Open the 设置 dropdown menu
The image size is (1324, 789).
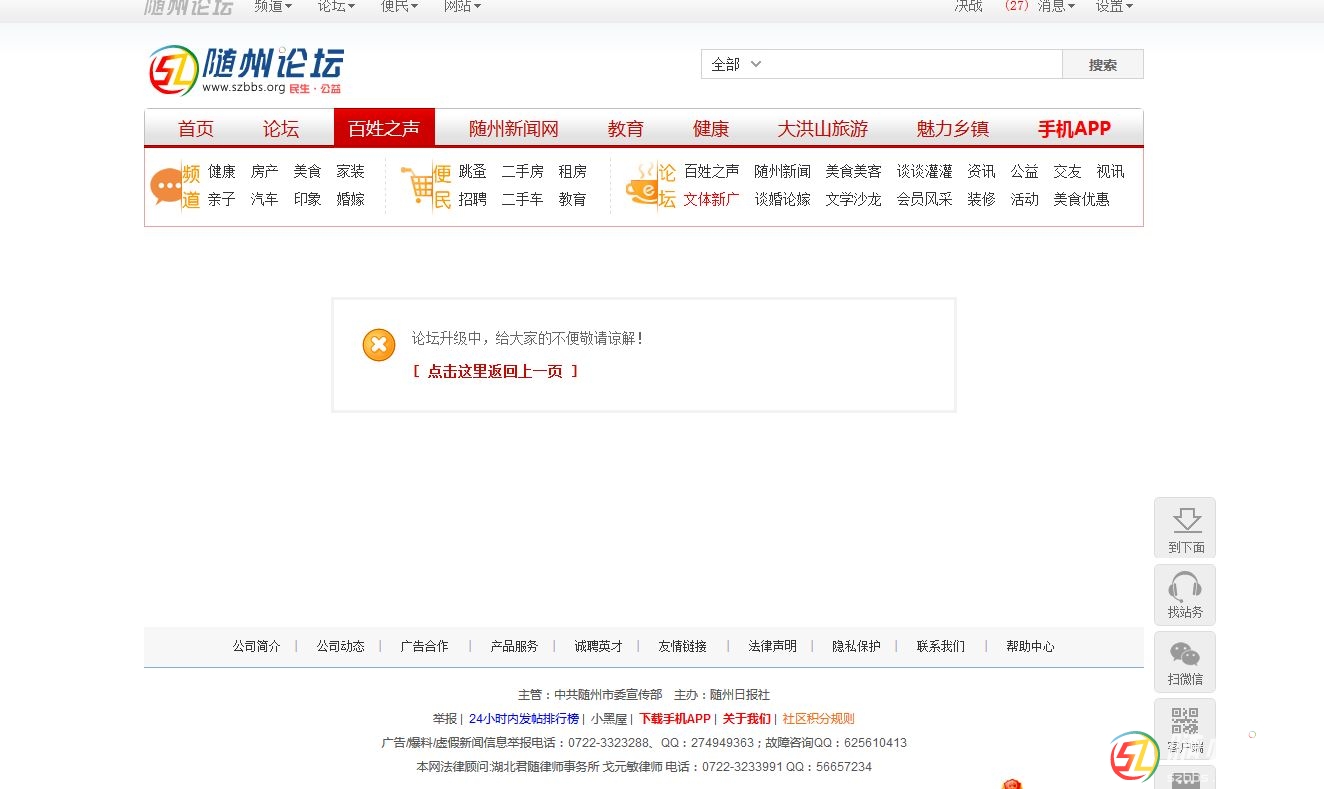tap(1114, 6)
